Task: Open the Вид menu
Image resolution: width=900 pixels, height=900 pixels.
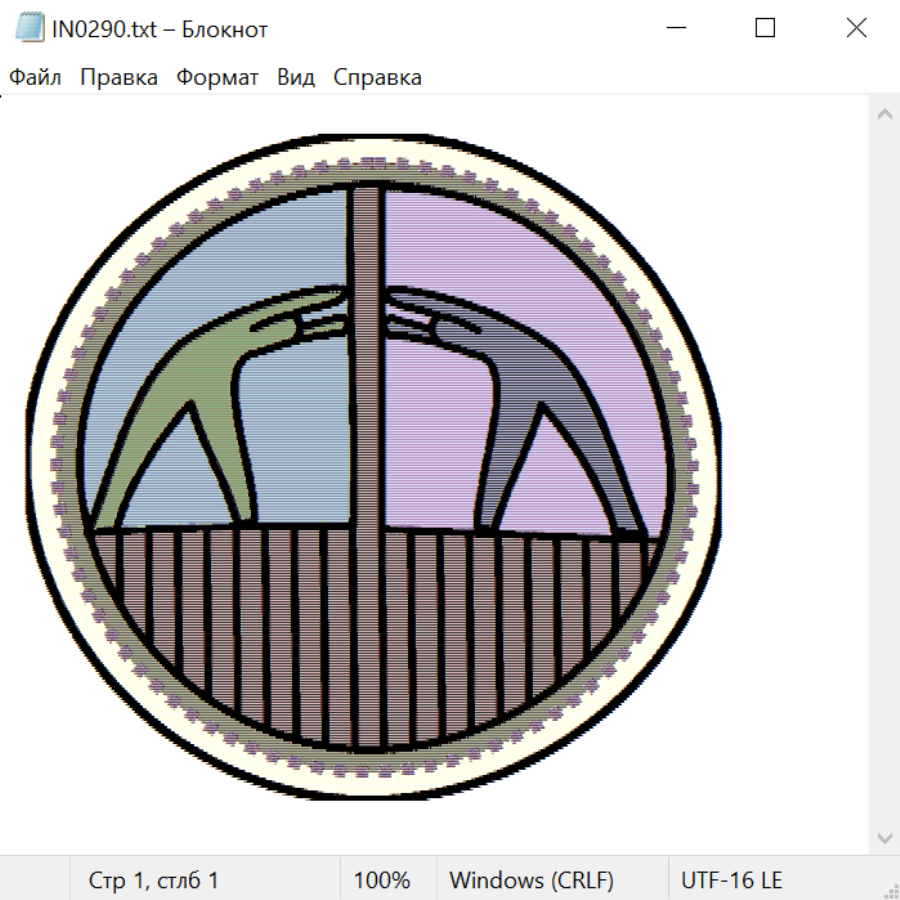Action: (296, 78)
